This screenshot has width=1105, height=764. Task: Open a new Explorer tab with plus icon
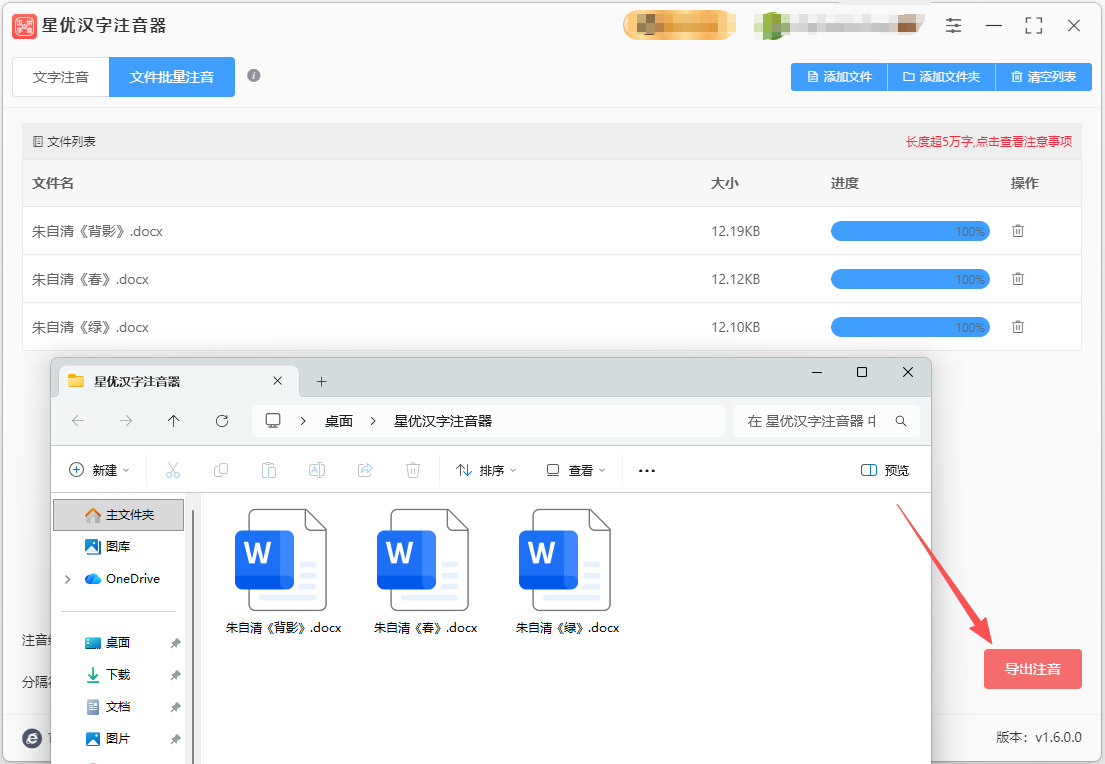(321, 381)
